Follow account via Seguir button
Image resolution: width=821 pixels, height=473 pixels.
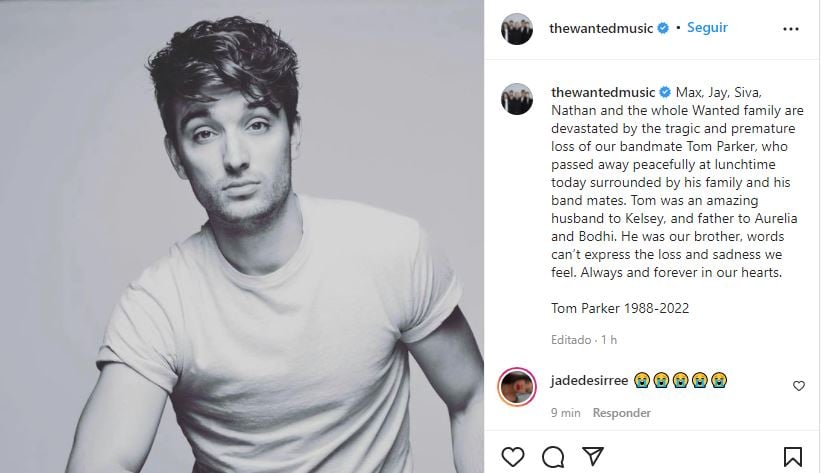pos(707,29)
